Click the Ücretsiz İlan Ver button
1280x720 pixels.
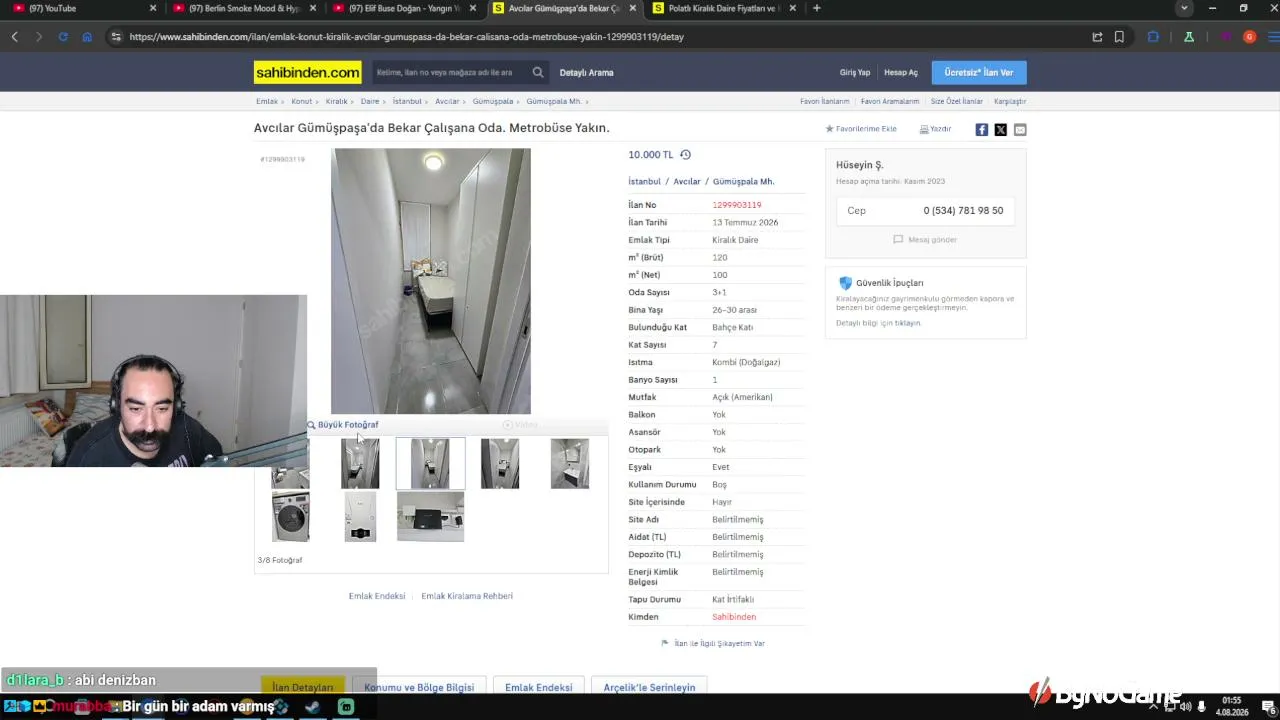[x=979, y=72]
